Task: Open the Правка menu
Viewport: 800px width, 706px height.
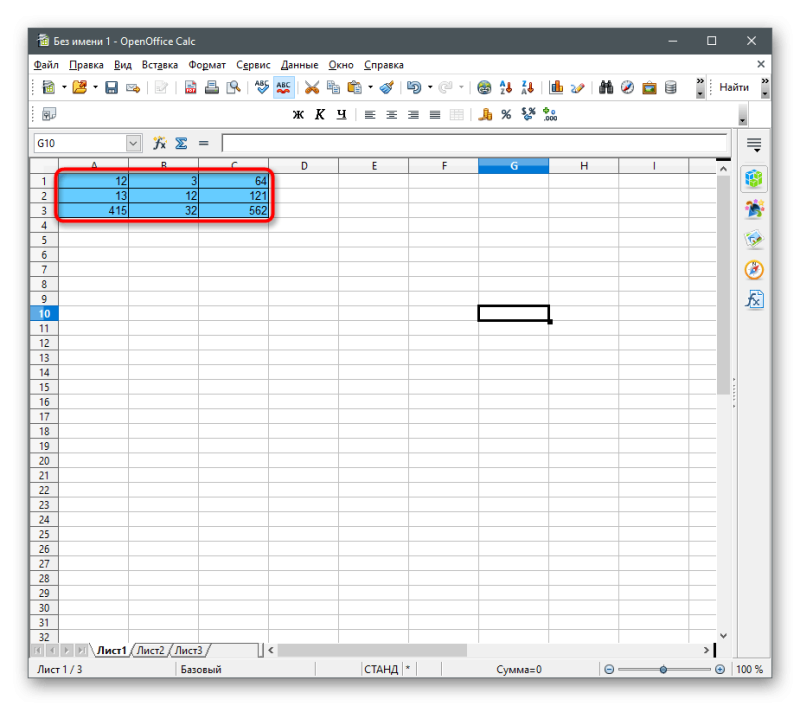Action: click(x=86, y=65)
